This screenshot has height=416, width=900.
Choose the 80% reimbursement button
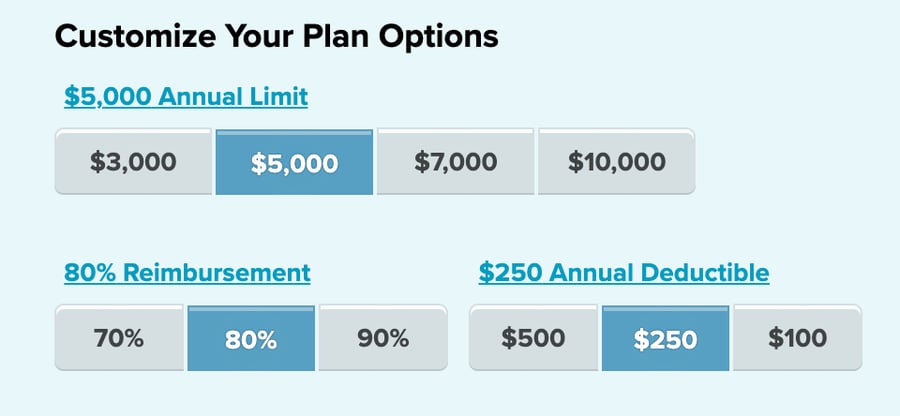pos(251,339)
